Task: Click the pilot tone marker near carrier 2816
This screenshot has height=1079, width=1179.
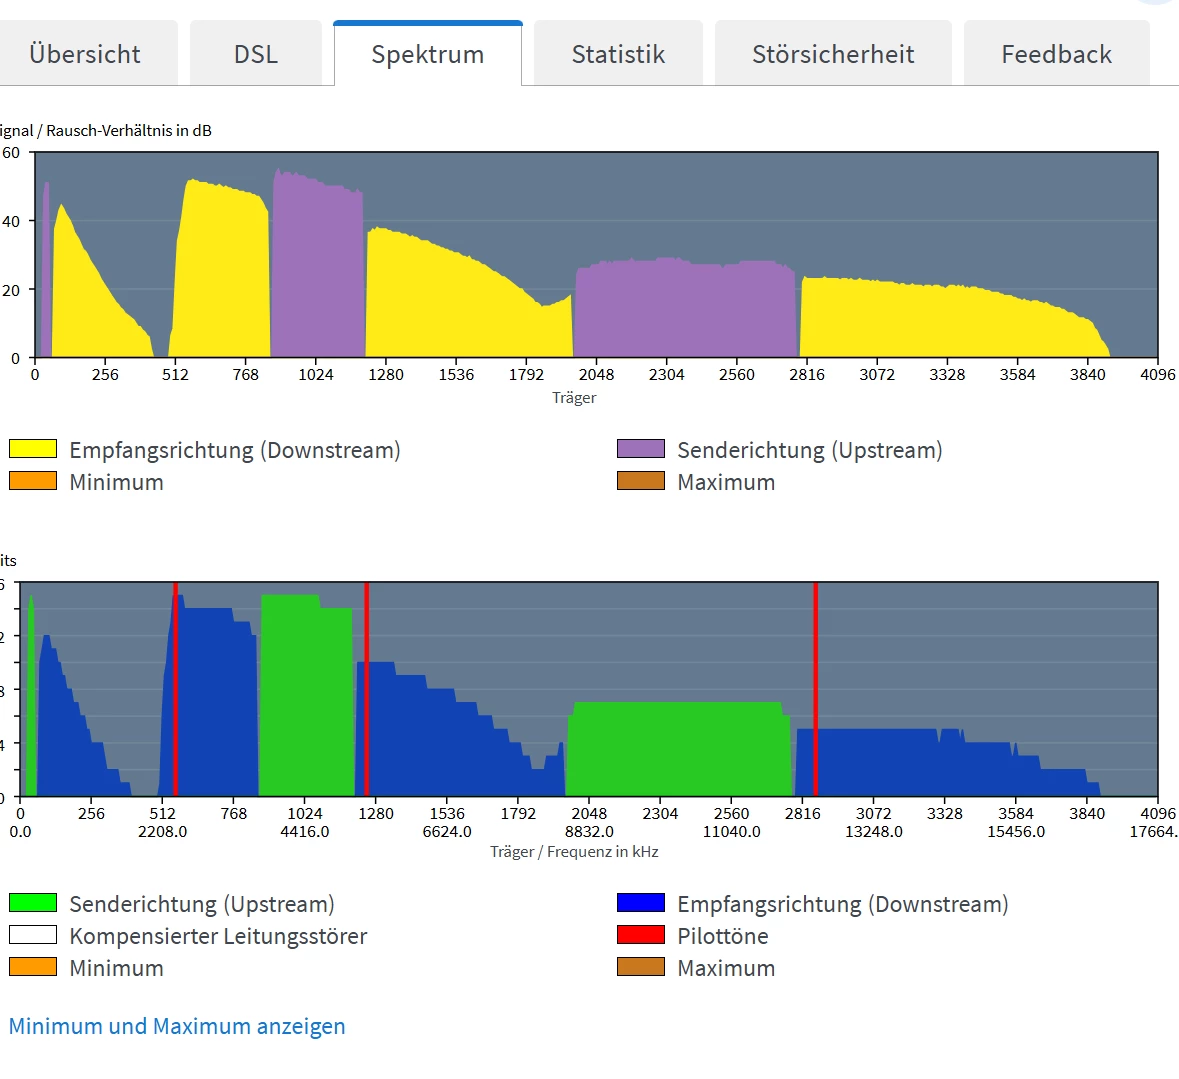Action: point(816,689)
